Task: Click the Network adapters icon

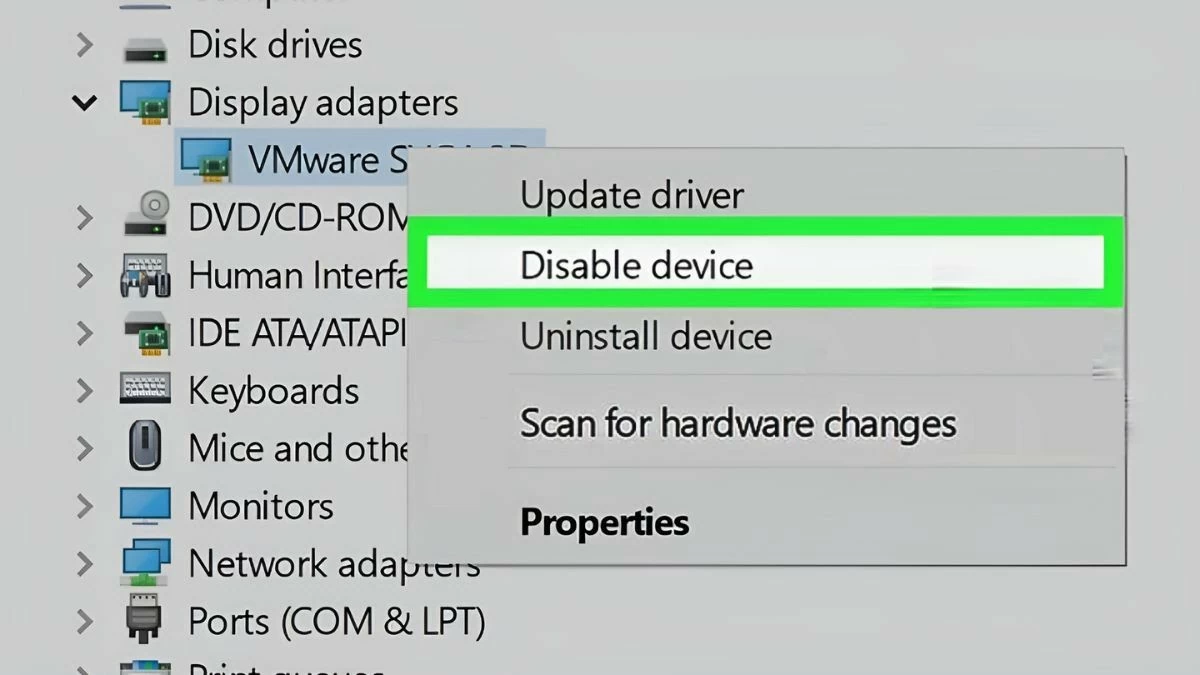Action: (146, 563)
